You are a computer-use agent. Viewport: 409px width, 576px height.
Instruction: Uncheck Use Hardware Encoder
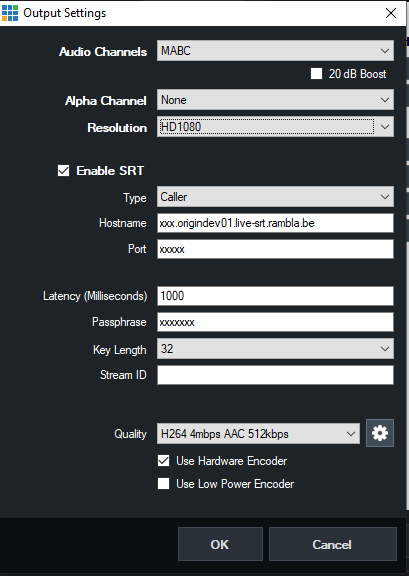pos(164,461)
